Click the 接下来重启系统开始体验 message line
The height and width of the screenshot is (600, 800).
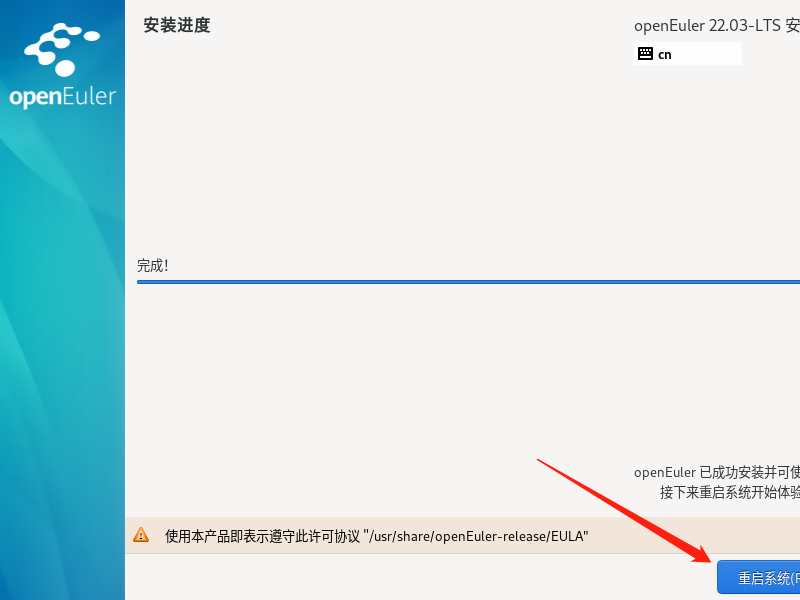(730, 492)
